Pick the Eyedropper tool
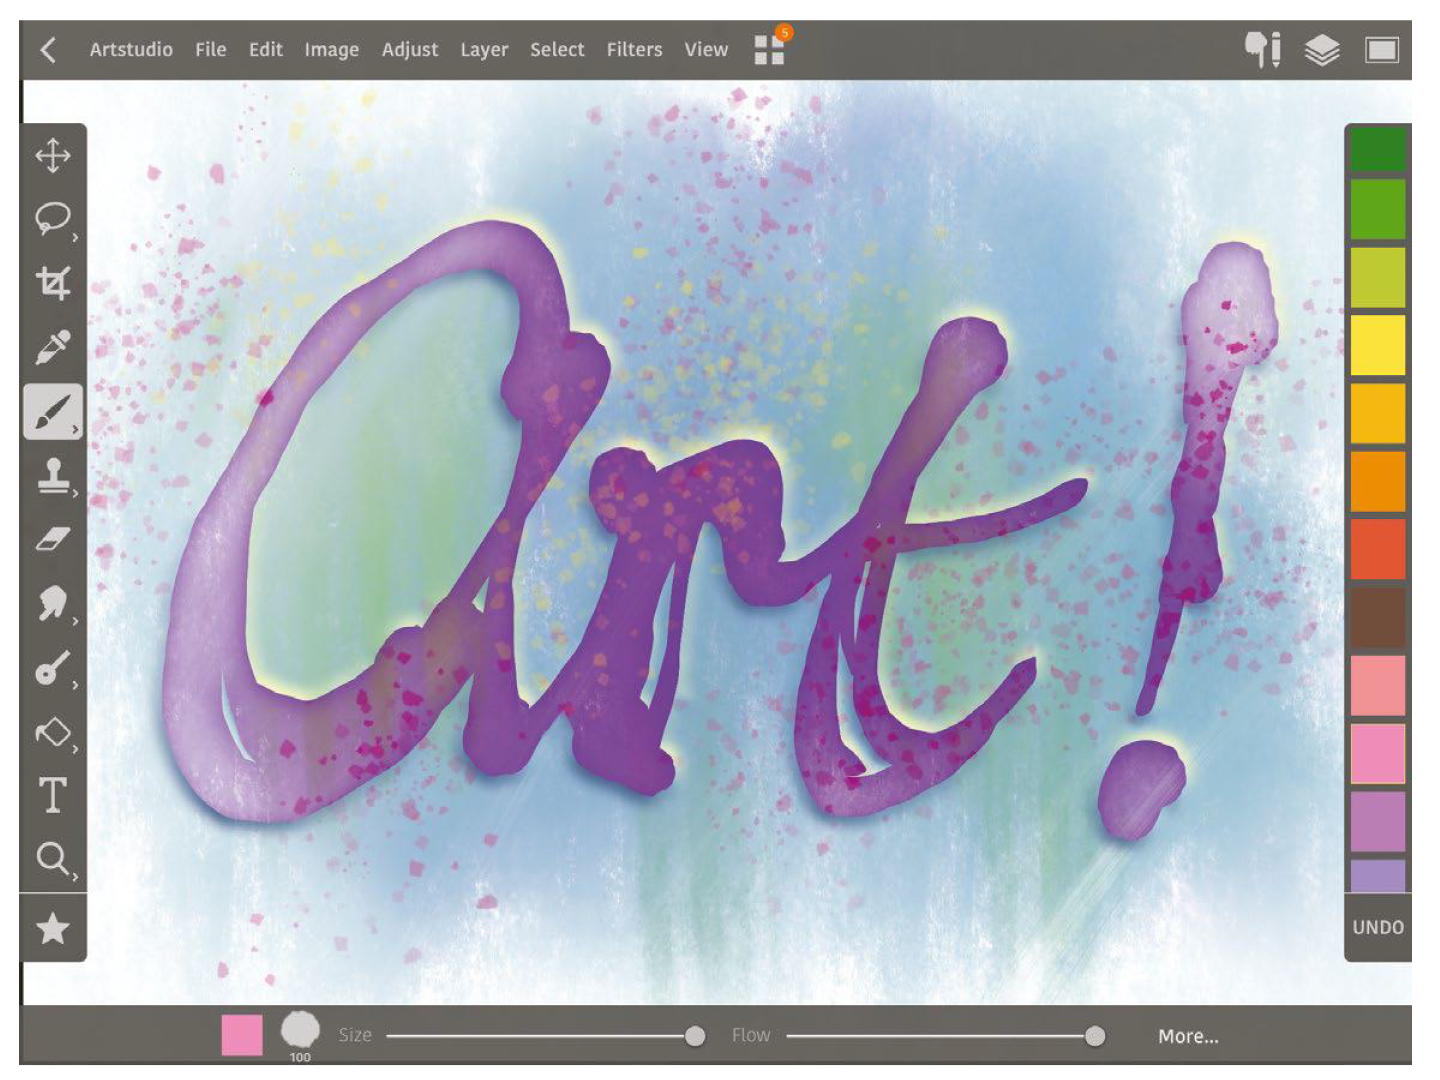Image resolution: width=1440 pixels, height=1080 pixels. click(x=53, y=347)
